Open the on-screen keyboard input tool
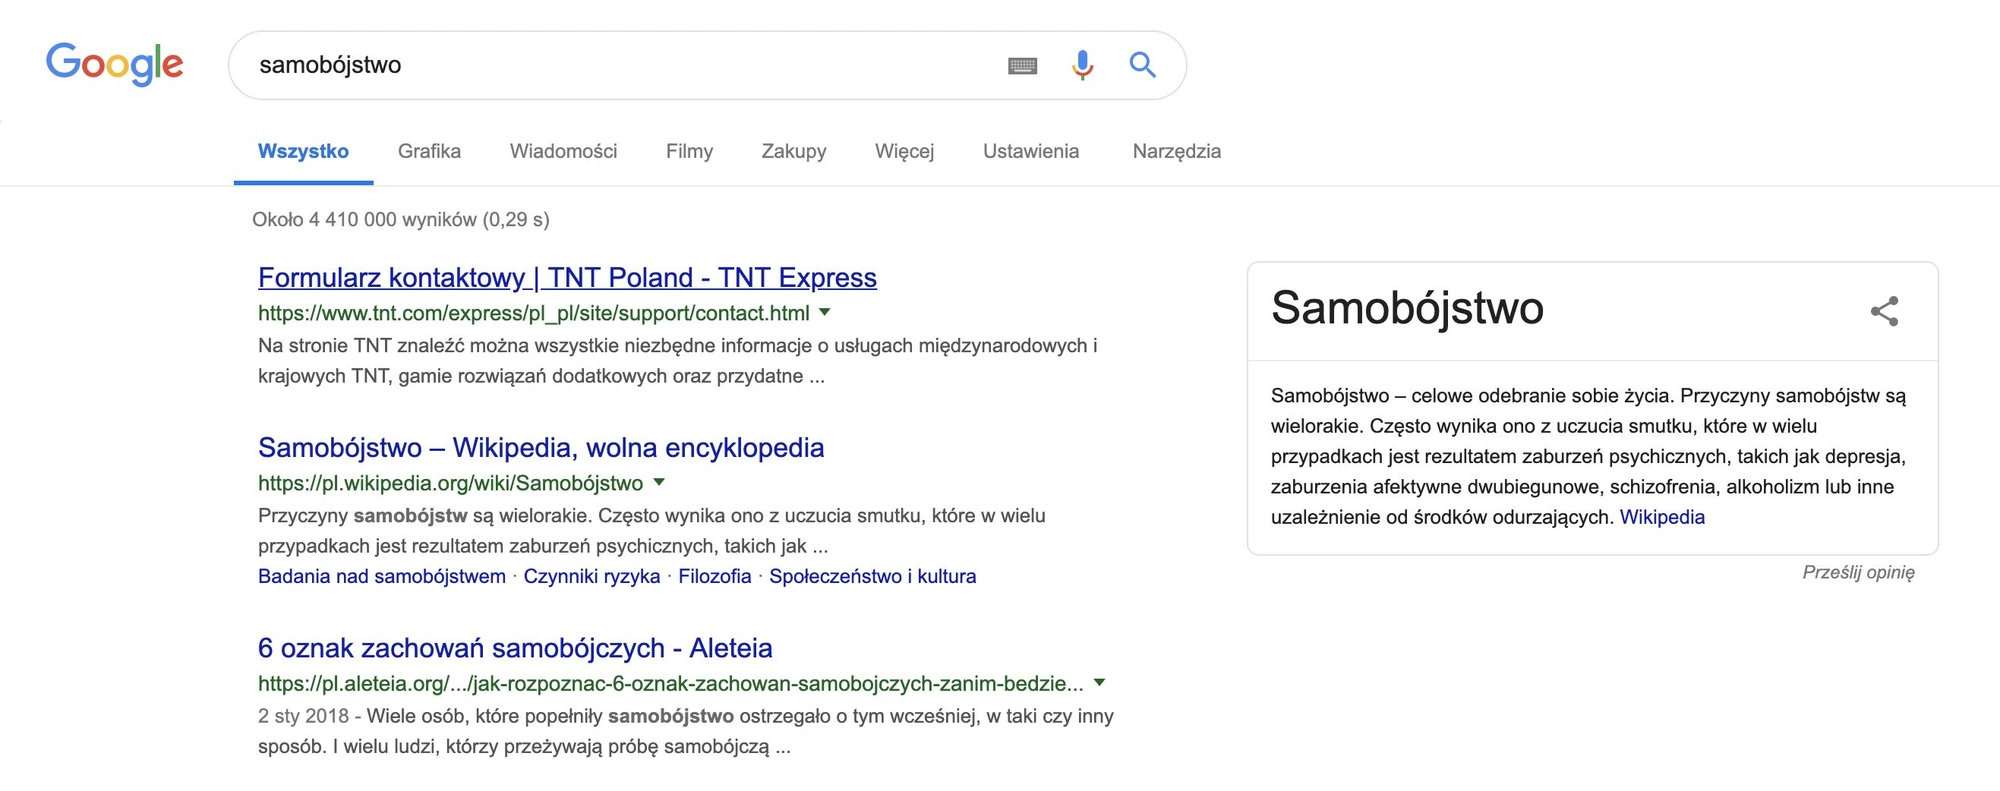The height and width of the screenshot is (791, 2000). pos(1022,66)
